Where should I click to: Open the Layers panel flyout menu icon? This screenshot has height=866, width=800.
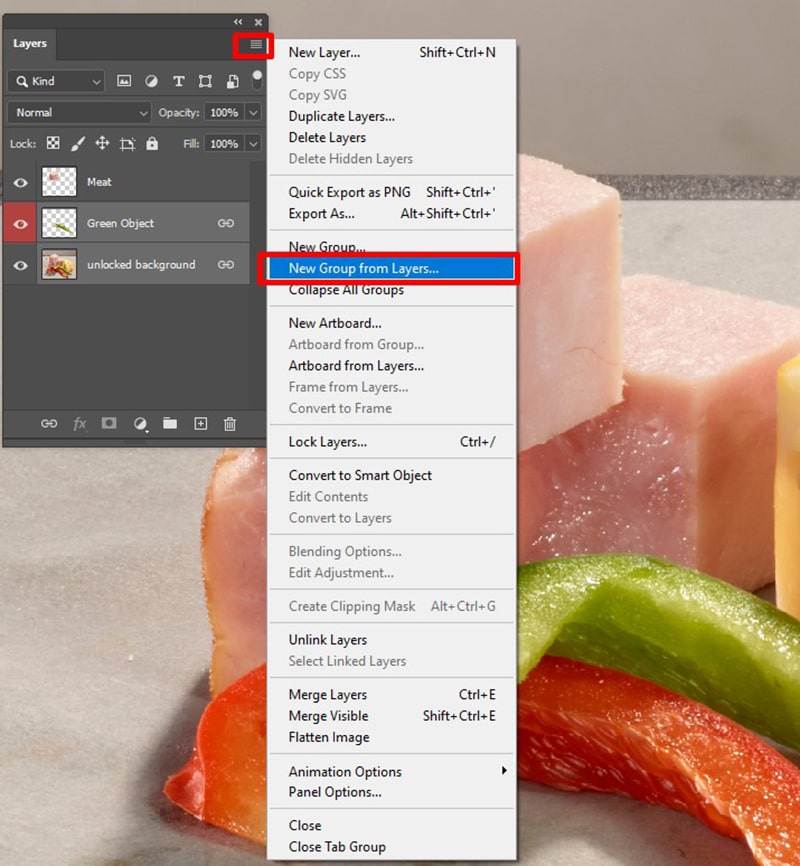point(256,45)
